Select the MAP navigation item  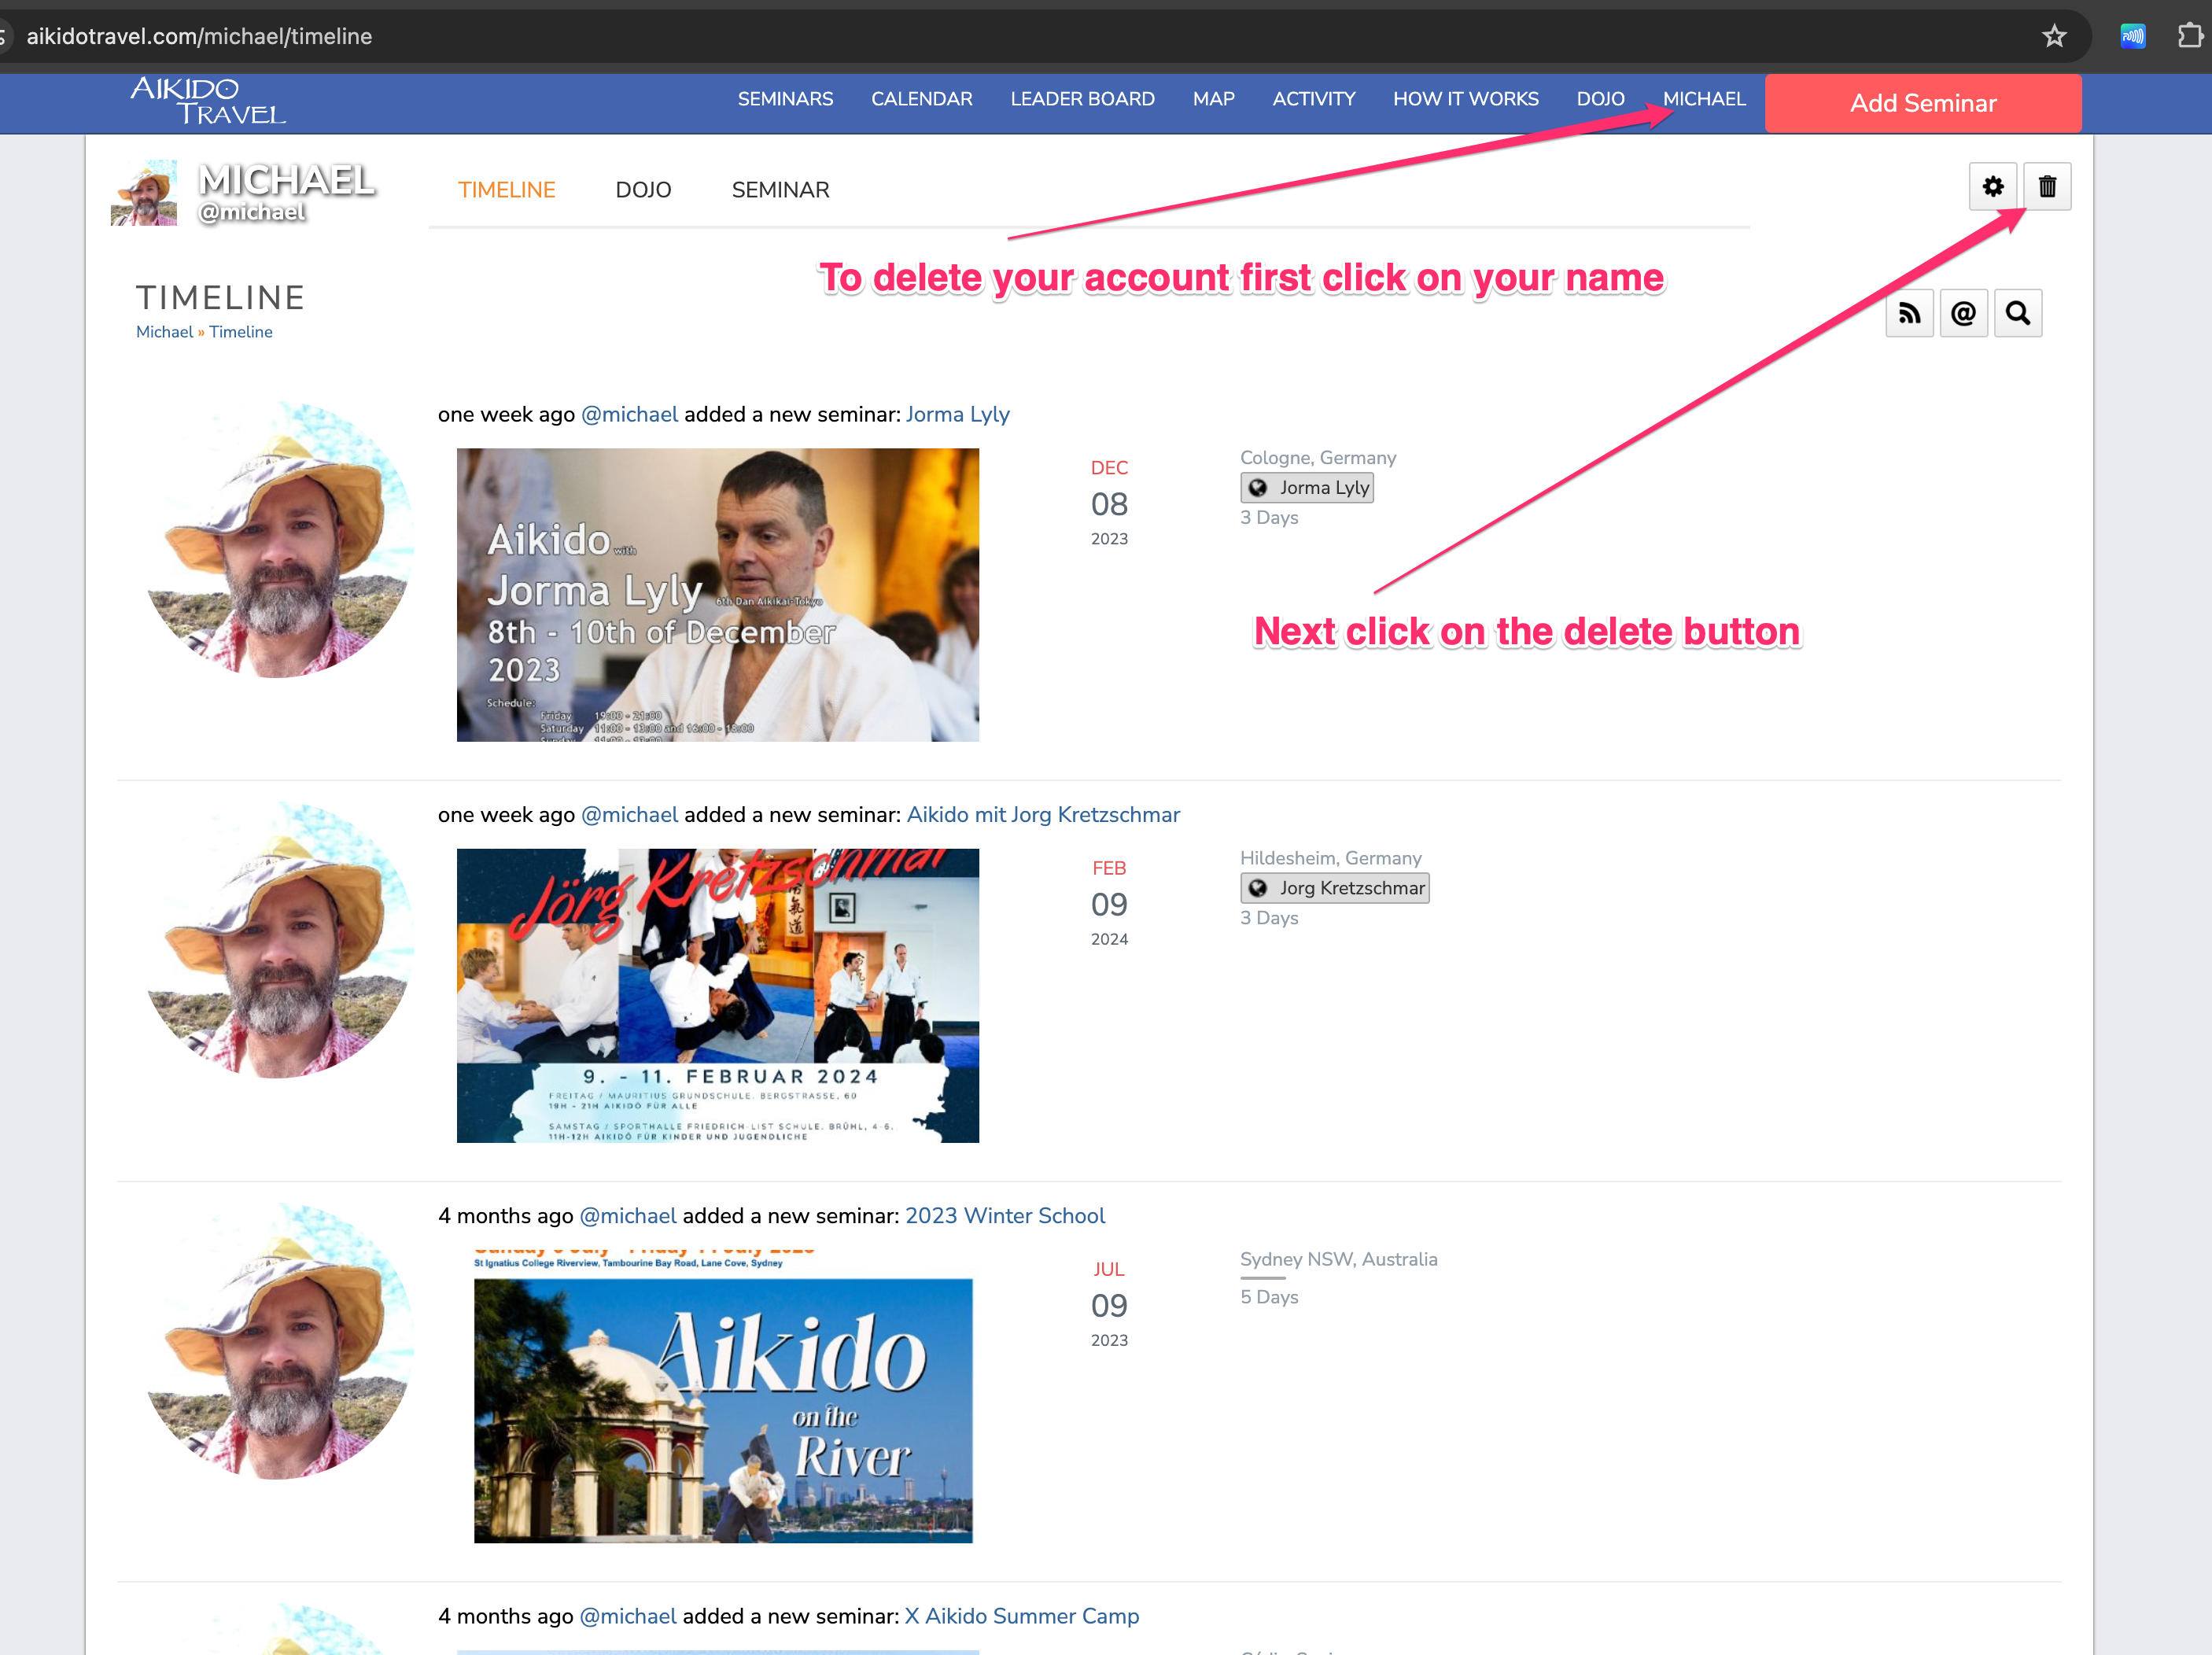[x=1213, y=101]
